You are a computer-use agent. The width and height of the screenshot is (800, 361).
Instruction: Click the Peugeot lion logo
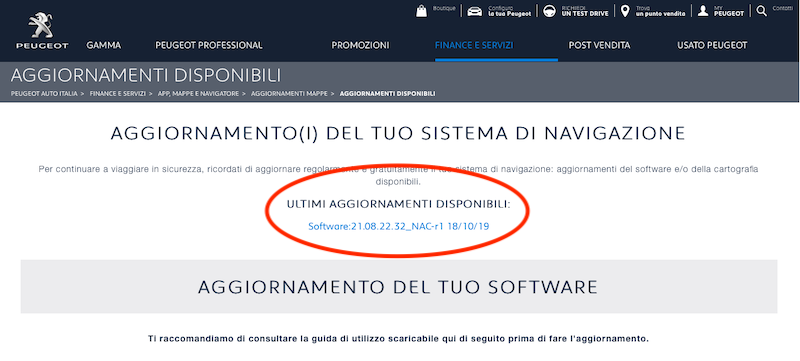tap(42, 31)
